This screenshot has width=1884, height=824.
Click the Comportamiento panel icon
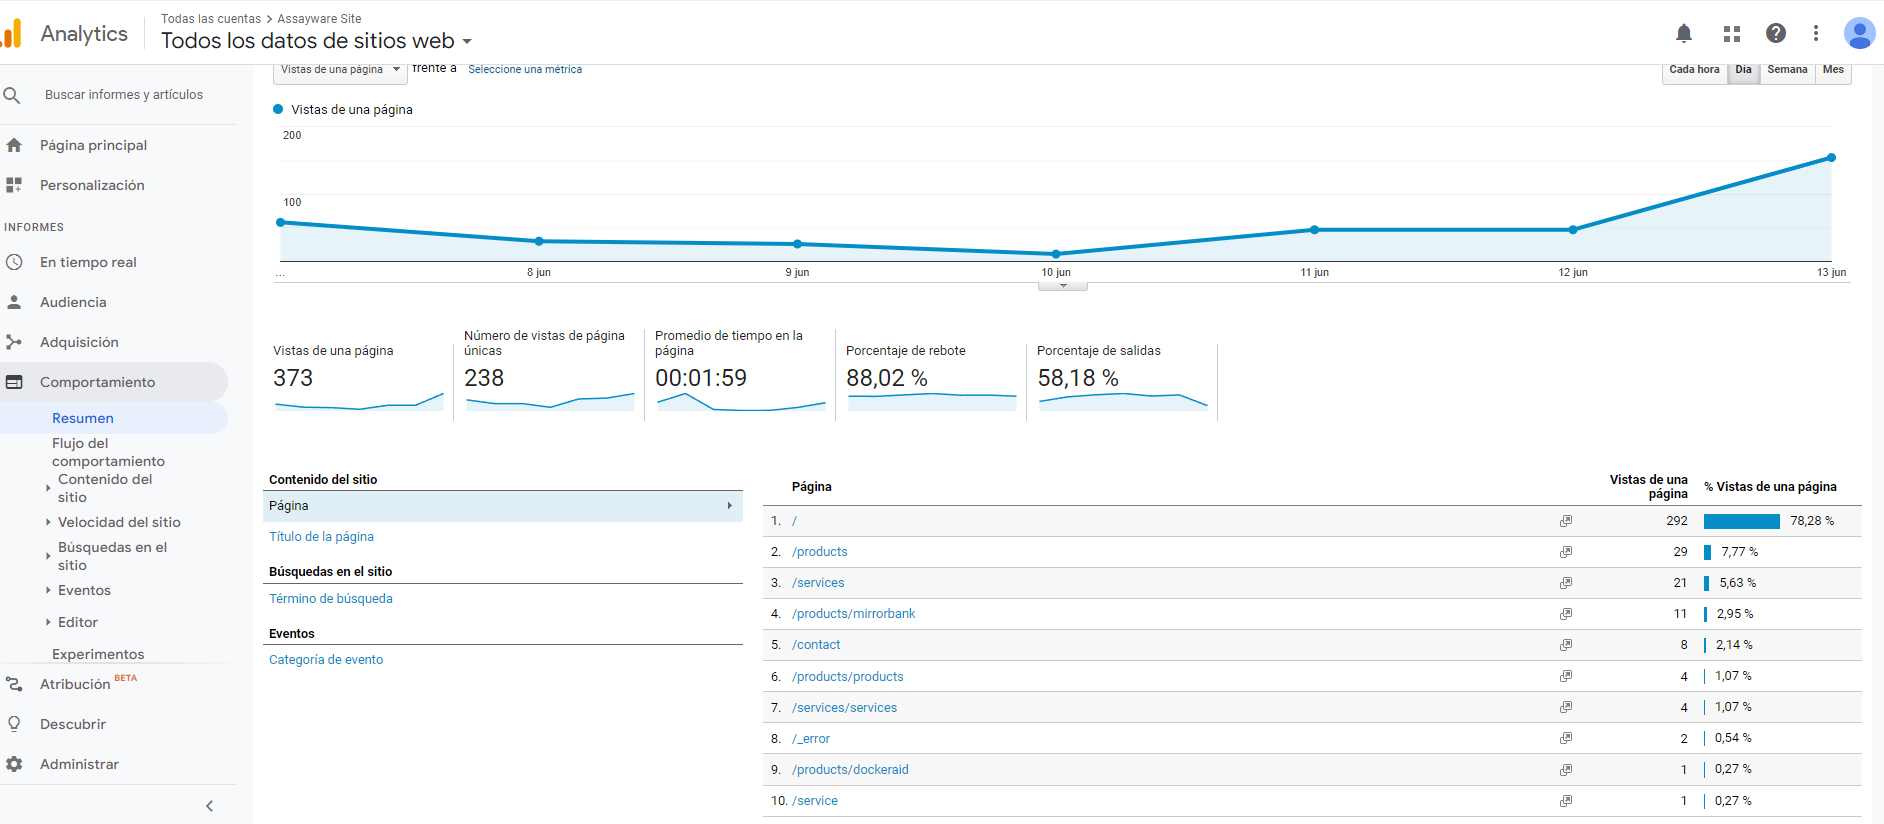click(14, 382)
